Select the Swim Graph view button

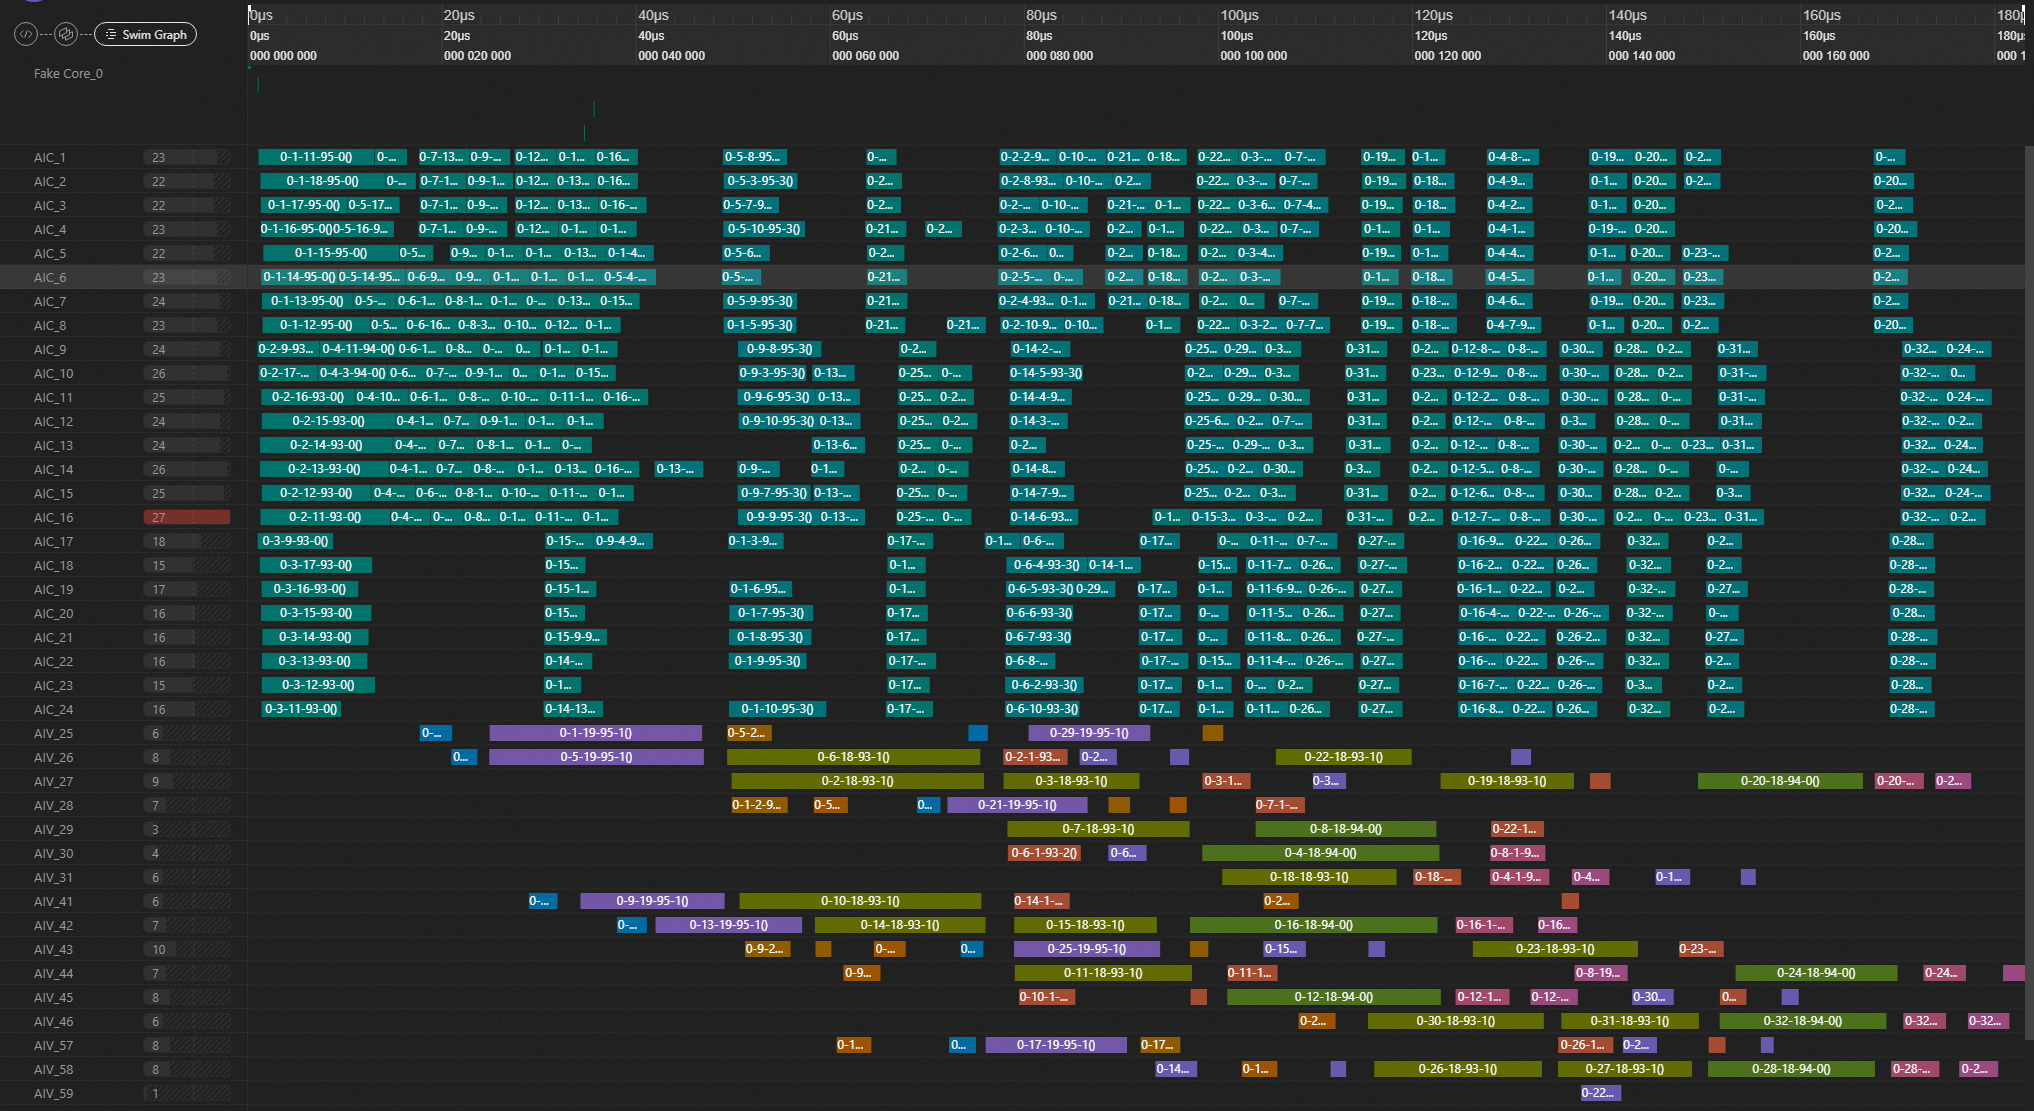(x=146, y=34)
